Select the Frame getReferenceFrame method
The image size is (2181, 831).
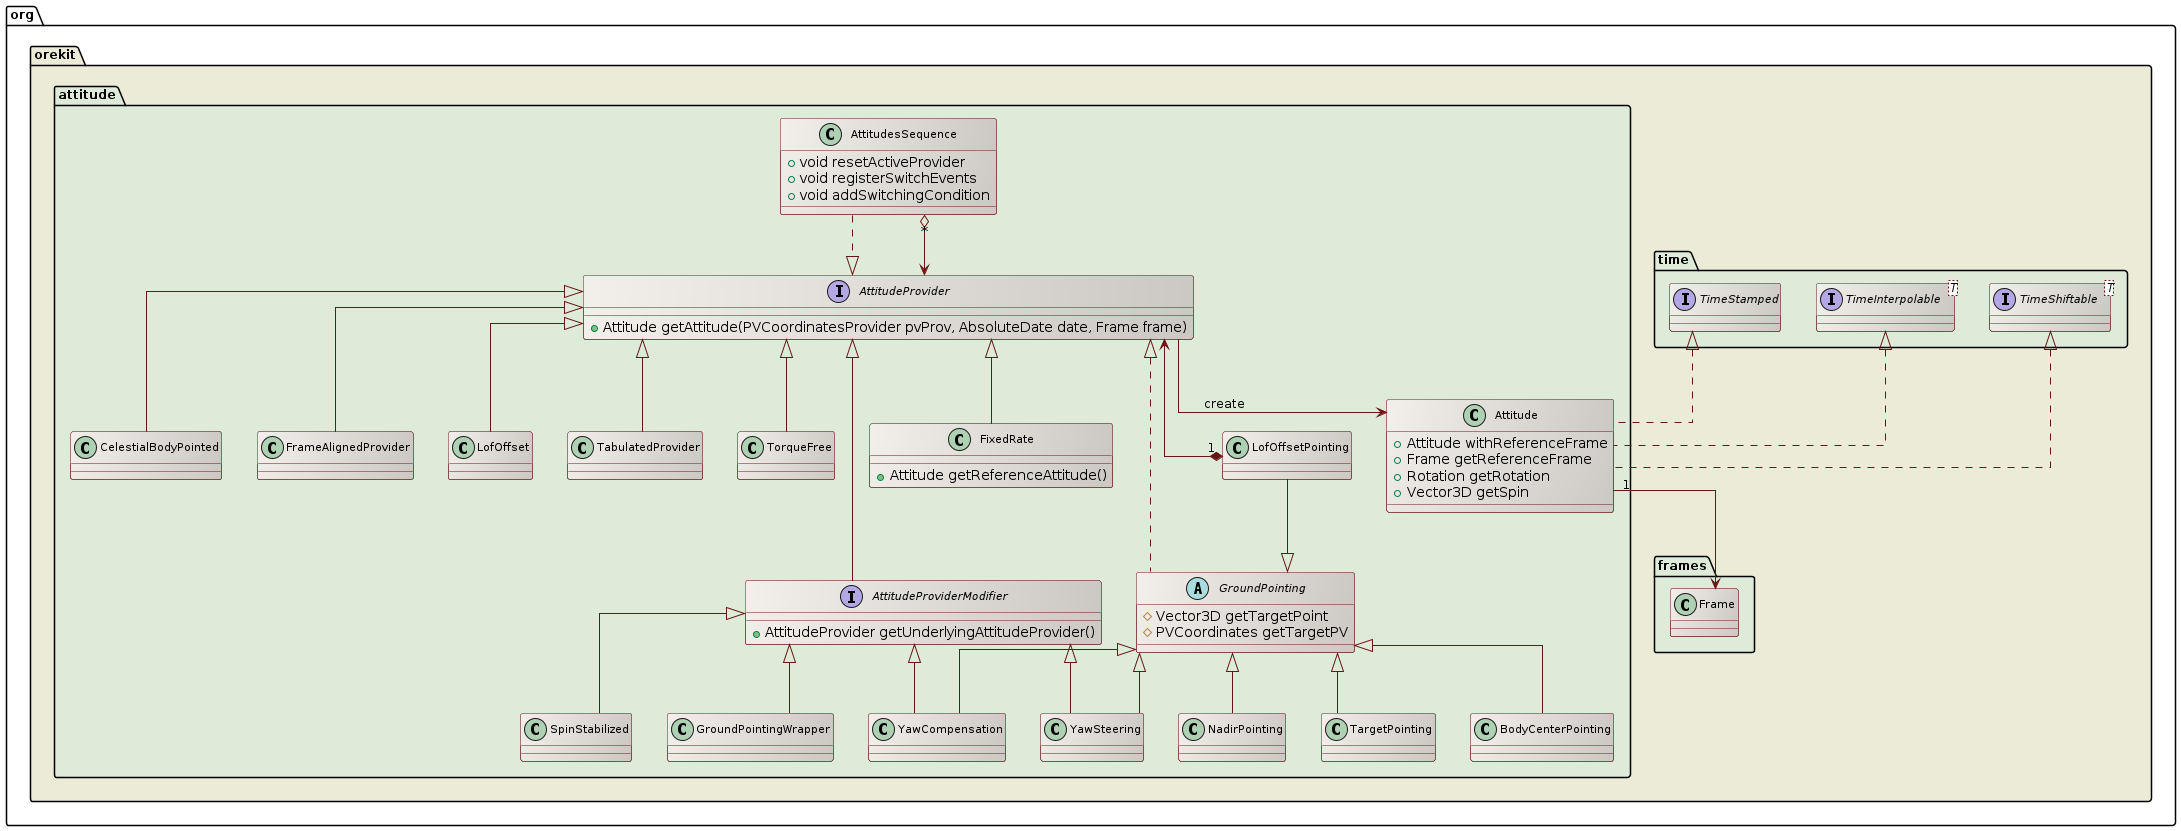[x=1499, y=459]
